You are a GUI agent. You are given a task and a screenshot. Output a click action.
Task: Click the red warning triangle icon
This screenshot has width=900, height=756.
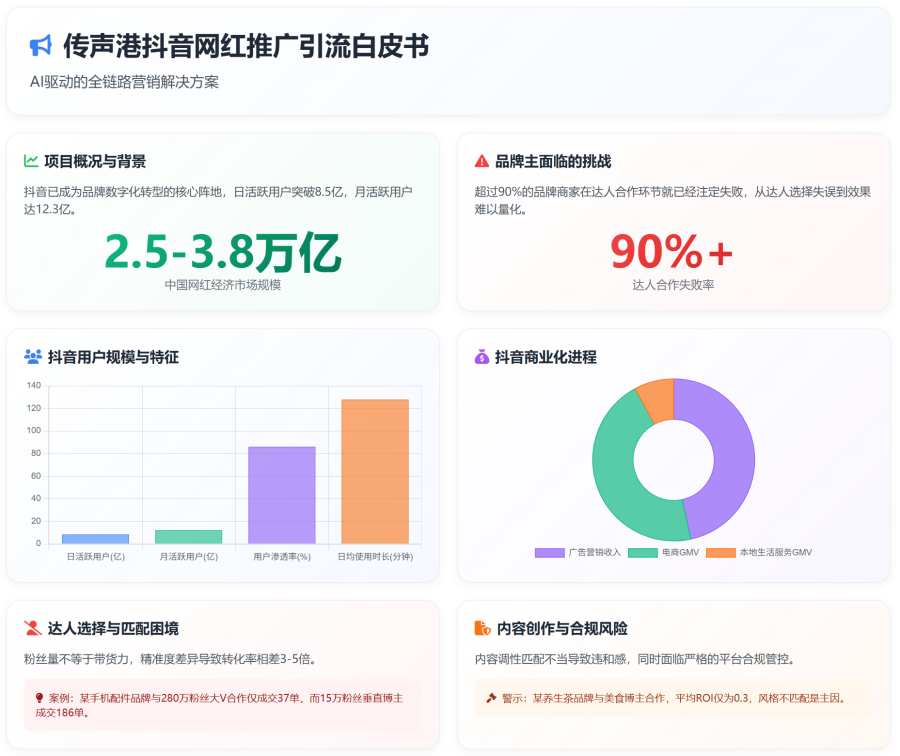click(482, 161)
